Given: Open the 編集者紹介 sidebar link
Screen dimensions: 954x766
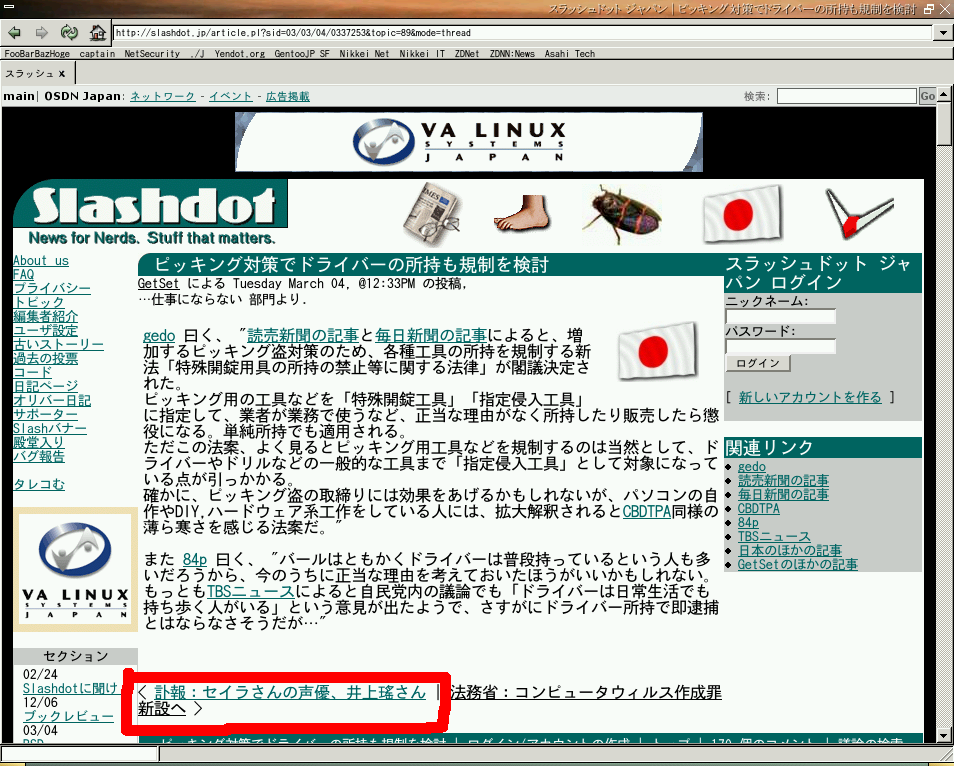Looking at the screenshot, I should tap(46, 316).
